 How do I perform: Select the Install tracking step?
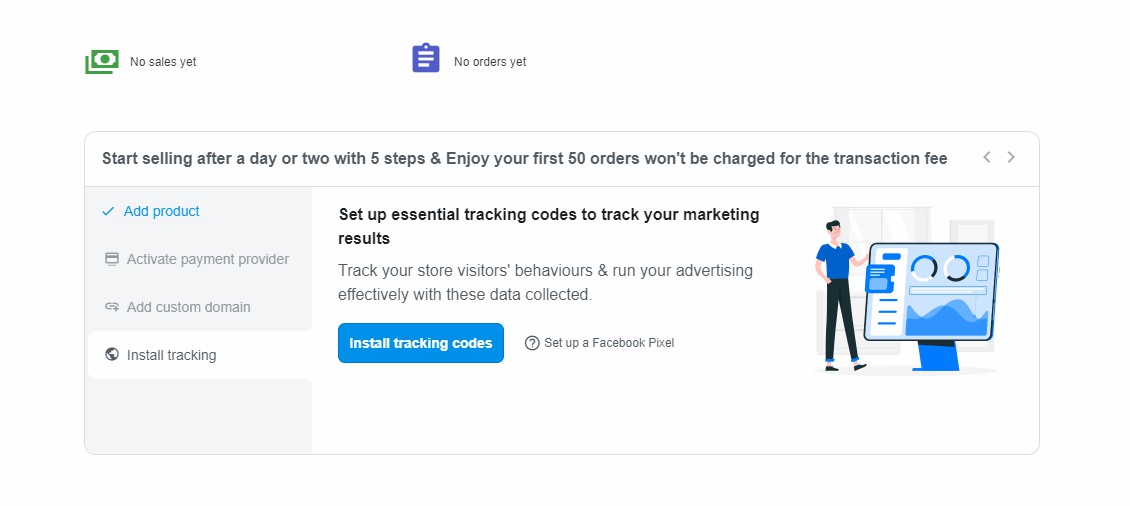(x=172, y=355)
